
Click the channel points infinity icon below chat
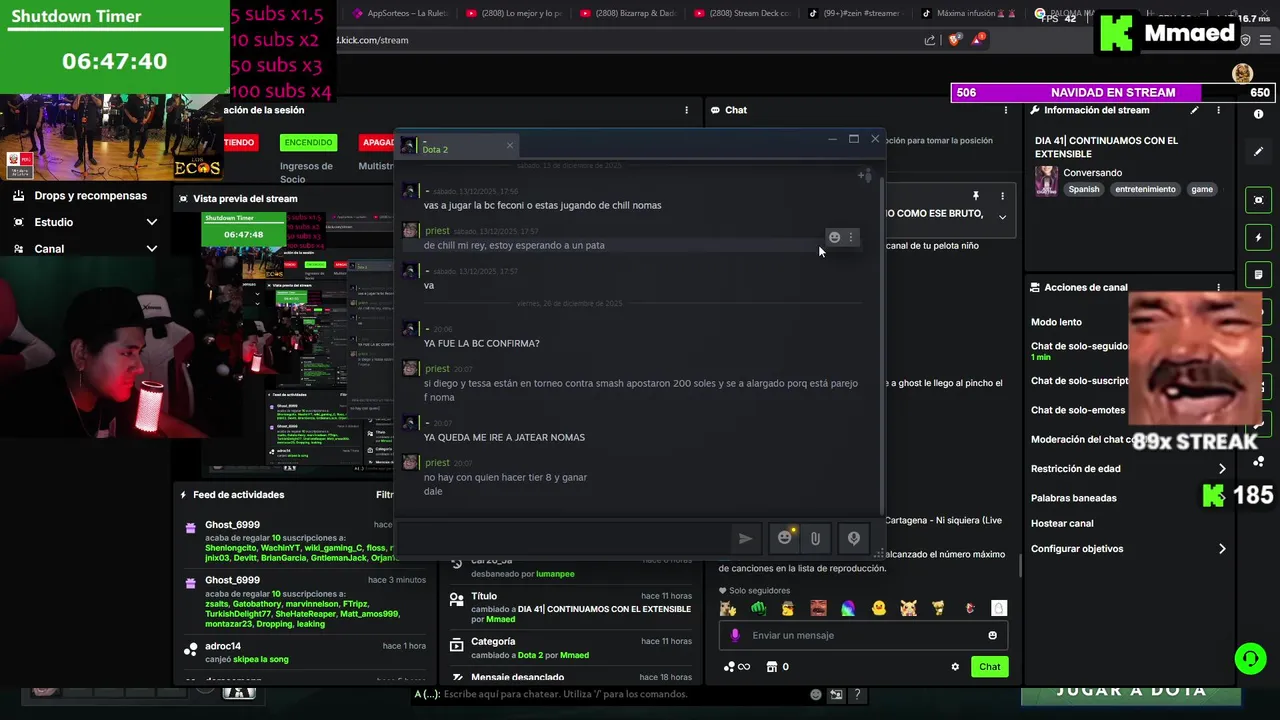coord(736,667)
